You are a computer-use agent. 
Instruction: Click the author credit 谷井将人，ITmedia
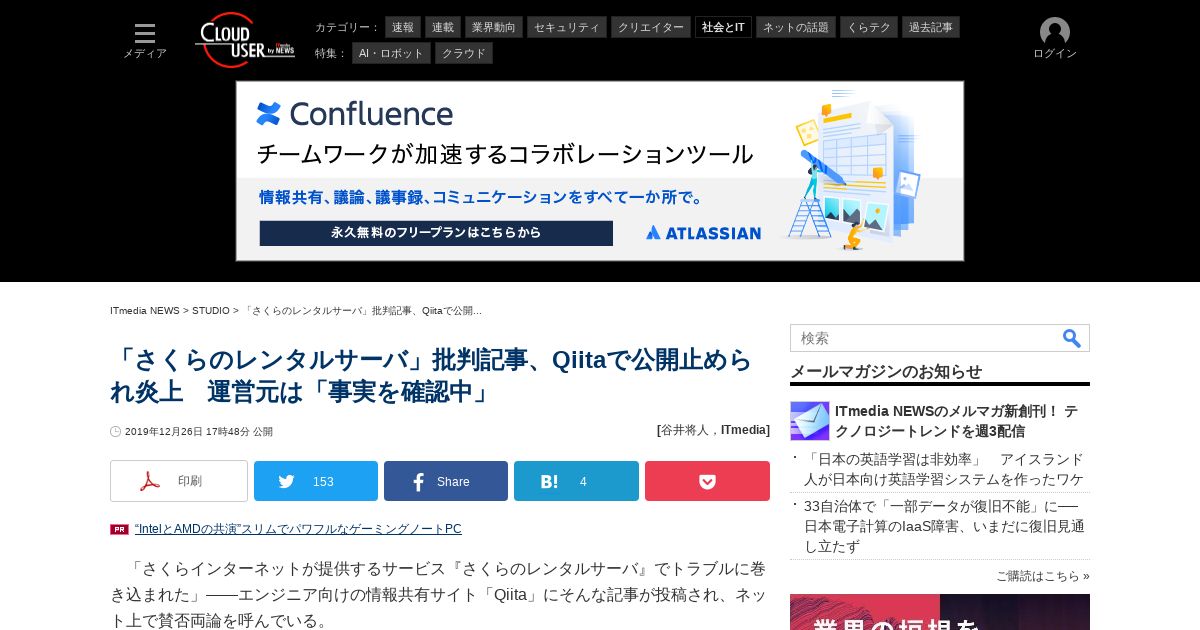pos(713,430)
